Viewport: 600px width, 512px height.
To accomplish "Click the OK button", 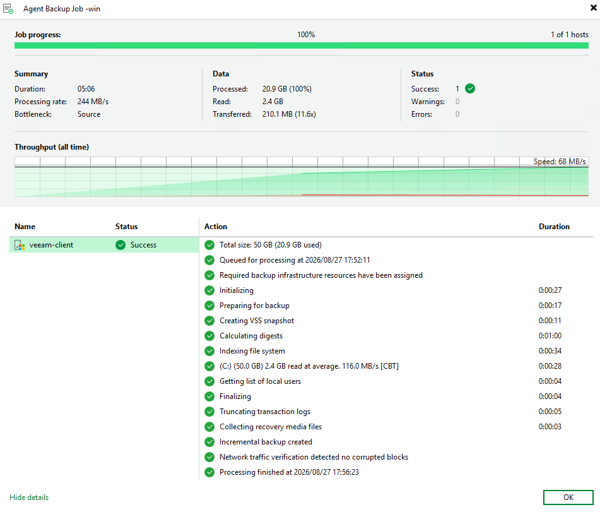I will pyautogui.click(x=568, y=497).
